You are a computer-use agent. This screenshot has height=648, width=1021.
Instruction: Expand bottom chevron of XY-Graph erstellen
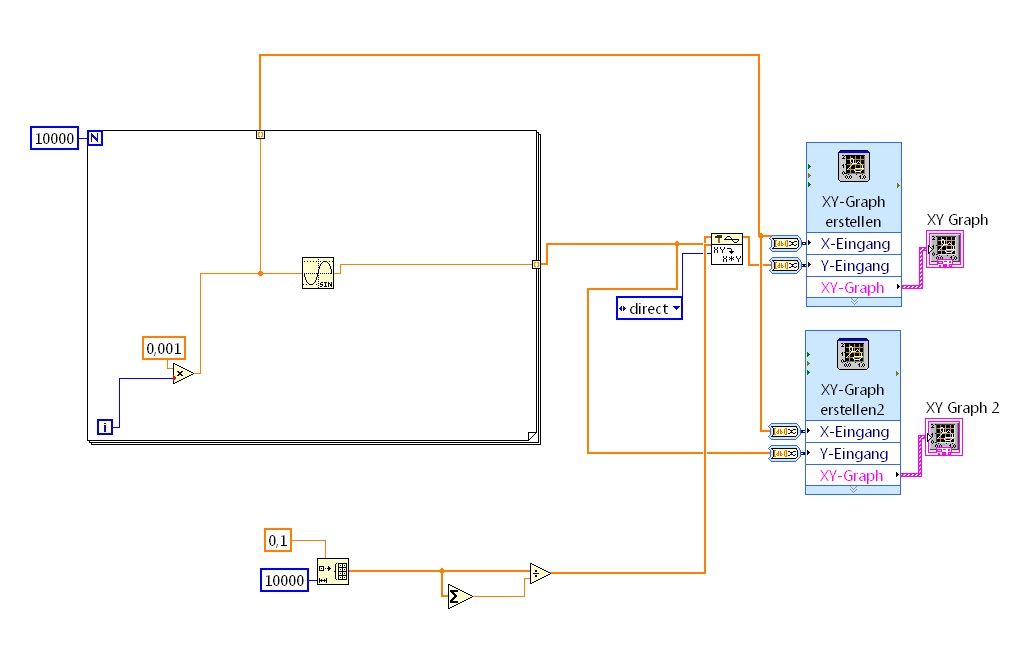pos(854,302)
